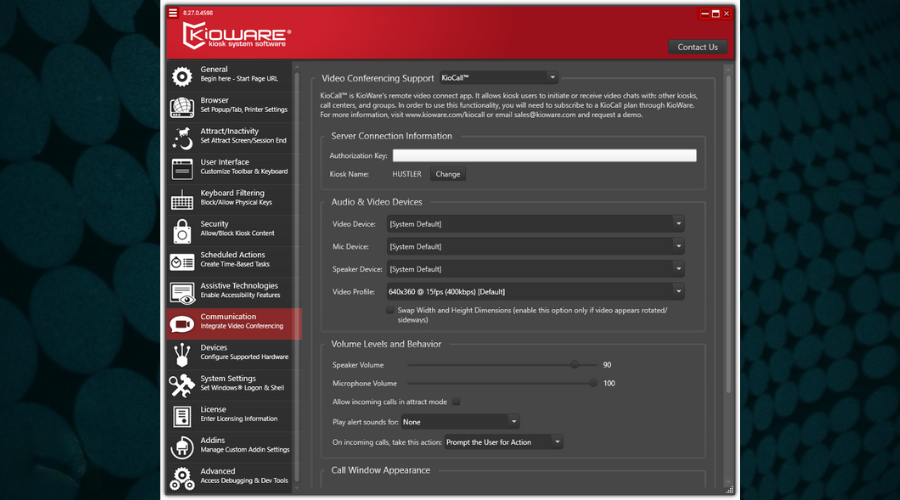
Task: Select the Browser globe icon
Action: coord(182,107)
